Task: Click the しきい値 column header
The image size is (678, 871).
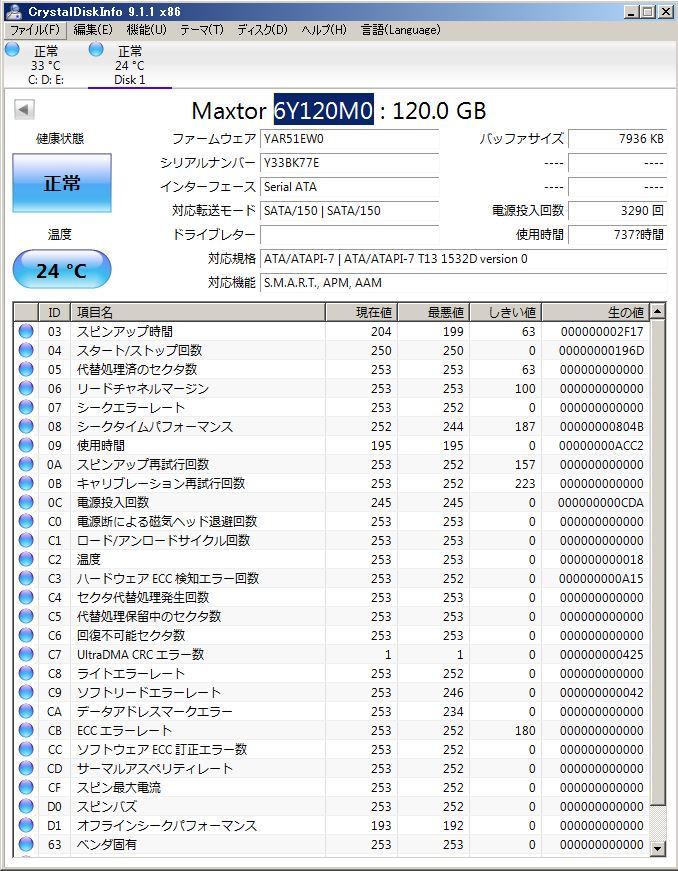Action: pos(505,312)
